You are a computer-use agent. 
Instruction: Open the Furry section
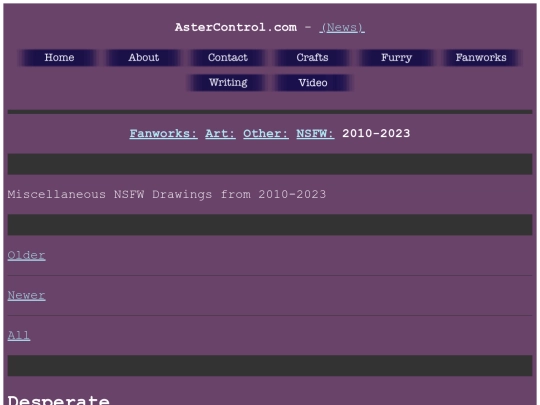point(396,58)
